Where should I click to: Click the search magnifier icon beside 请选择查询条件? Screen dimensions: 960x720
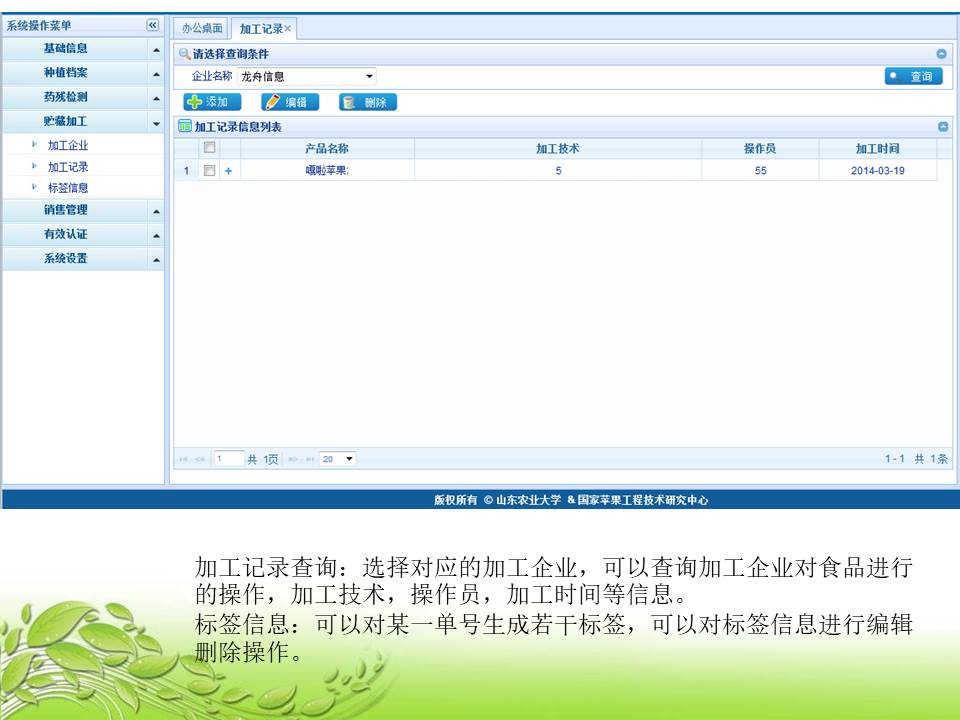[x=184, y=54]
